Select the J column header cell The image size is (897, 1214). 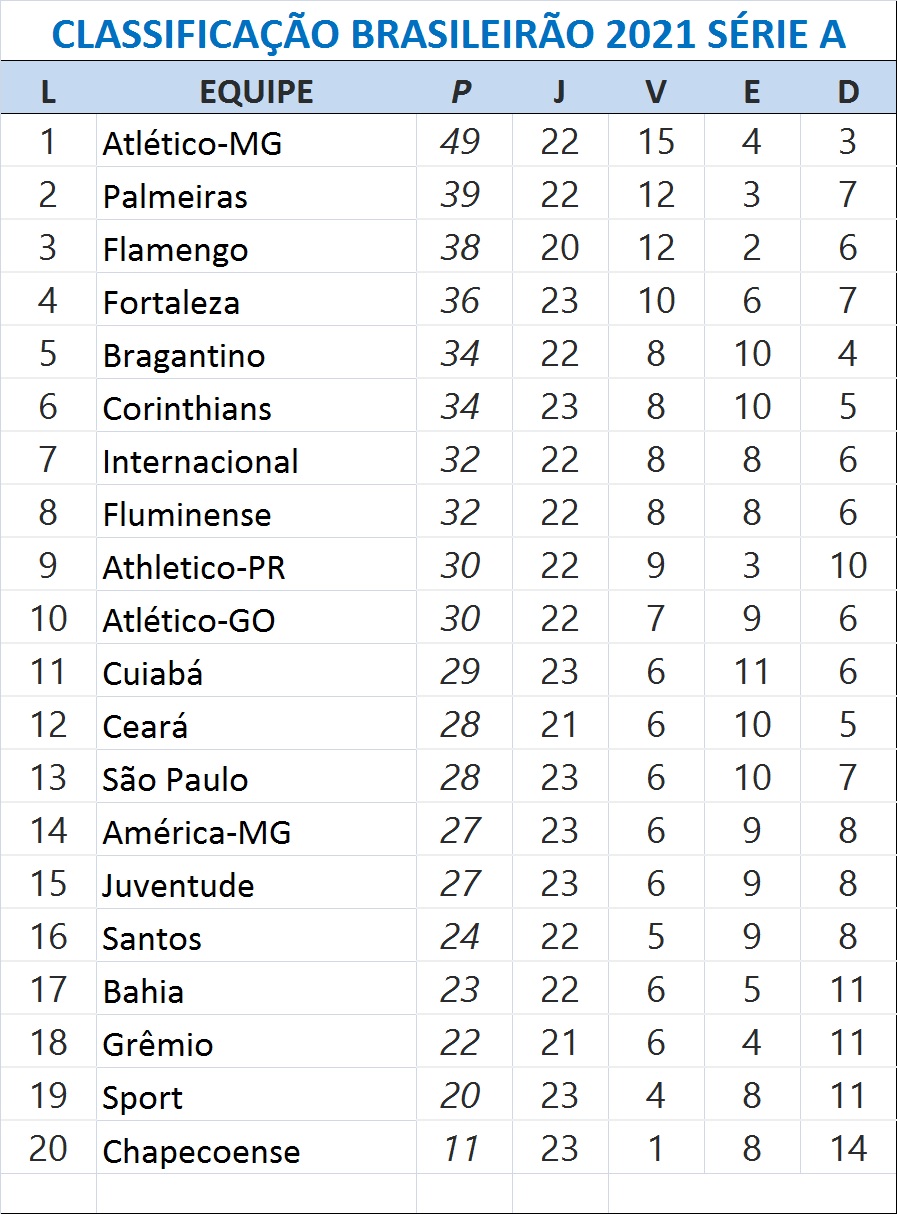point(559,92)
